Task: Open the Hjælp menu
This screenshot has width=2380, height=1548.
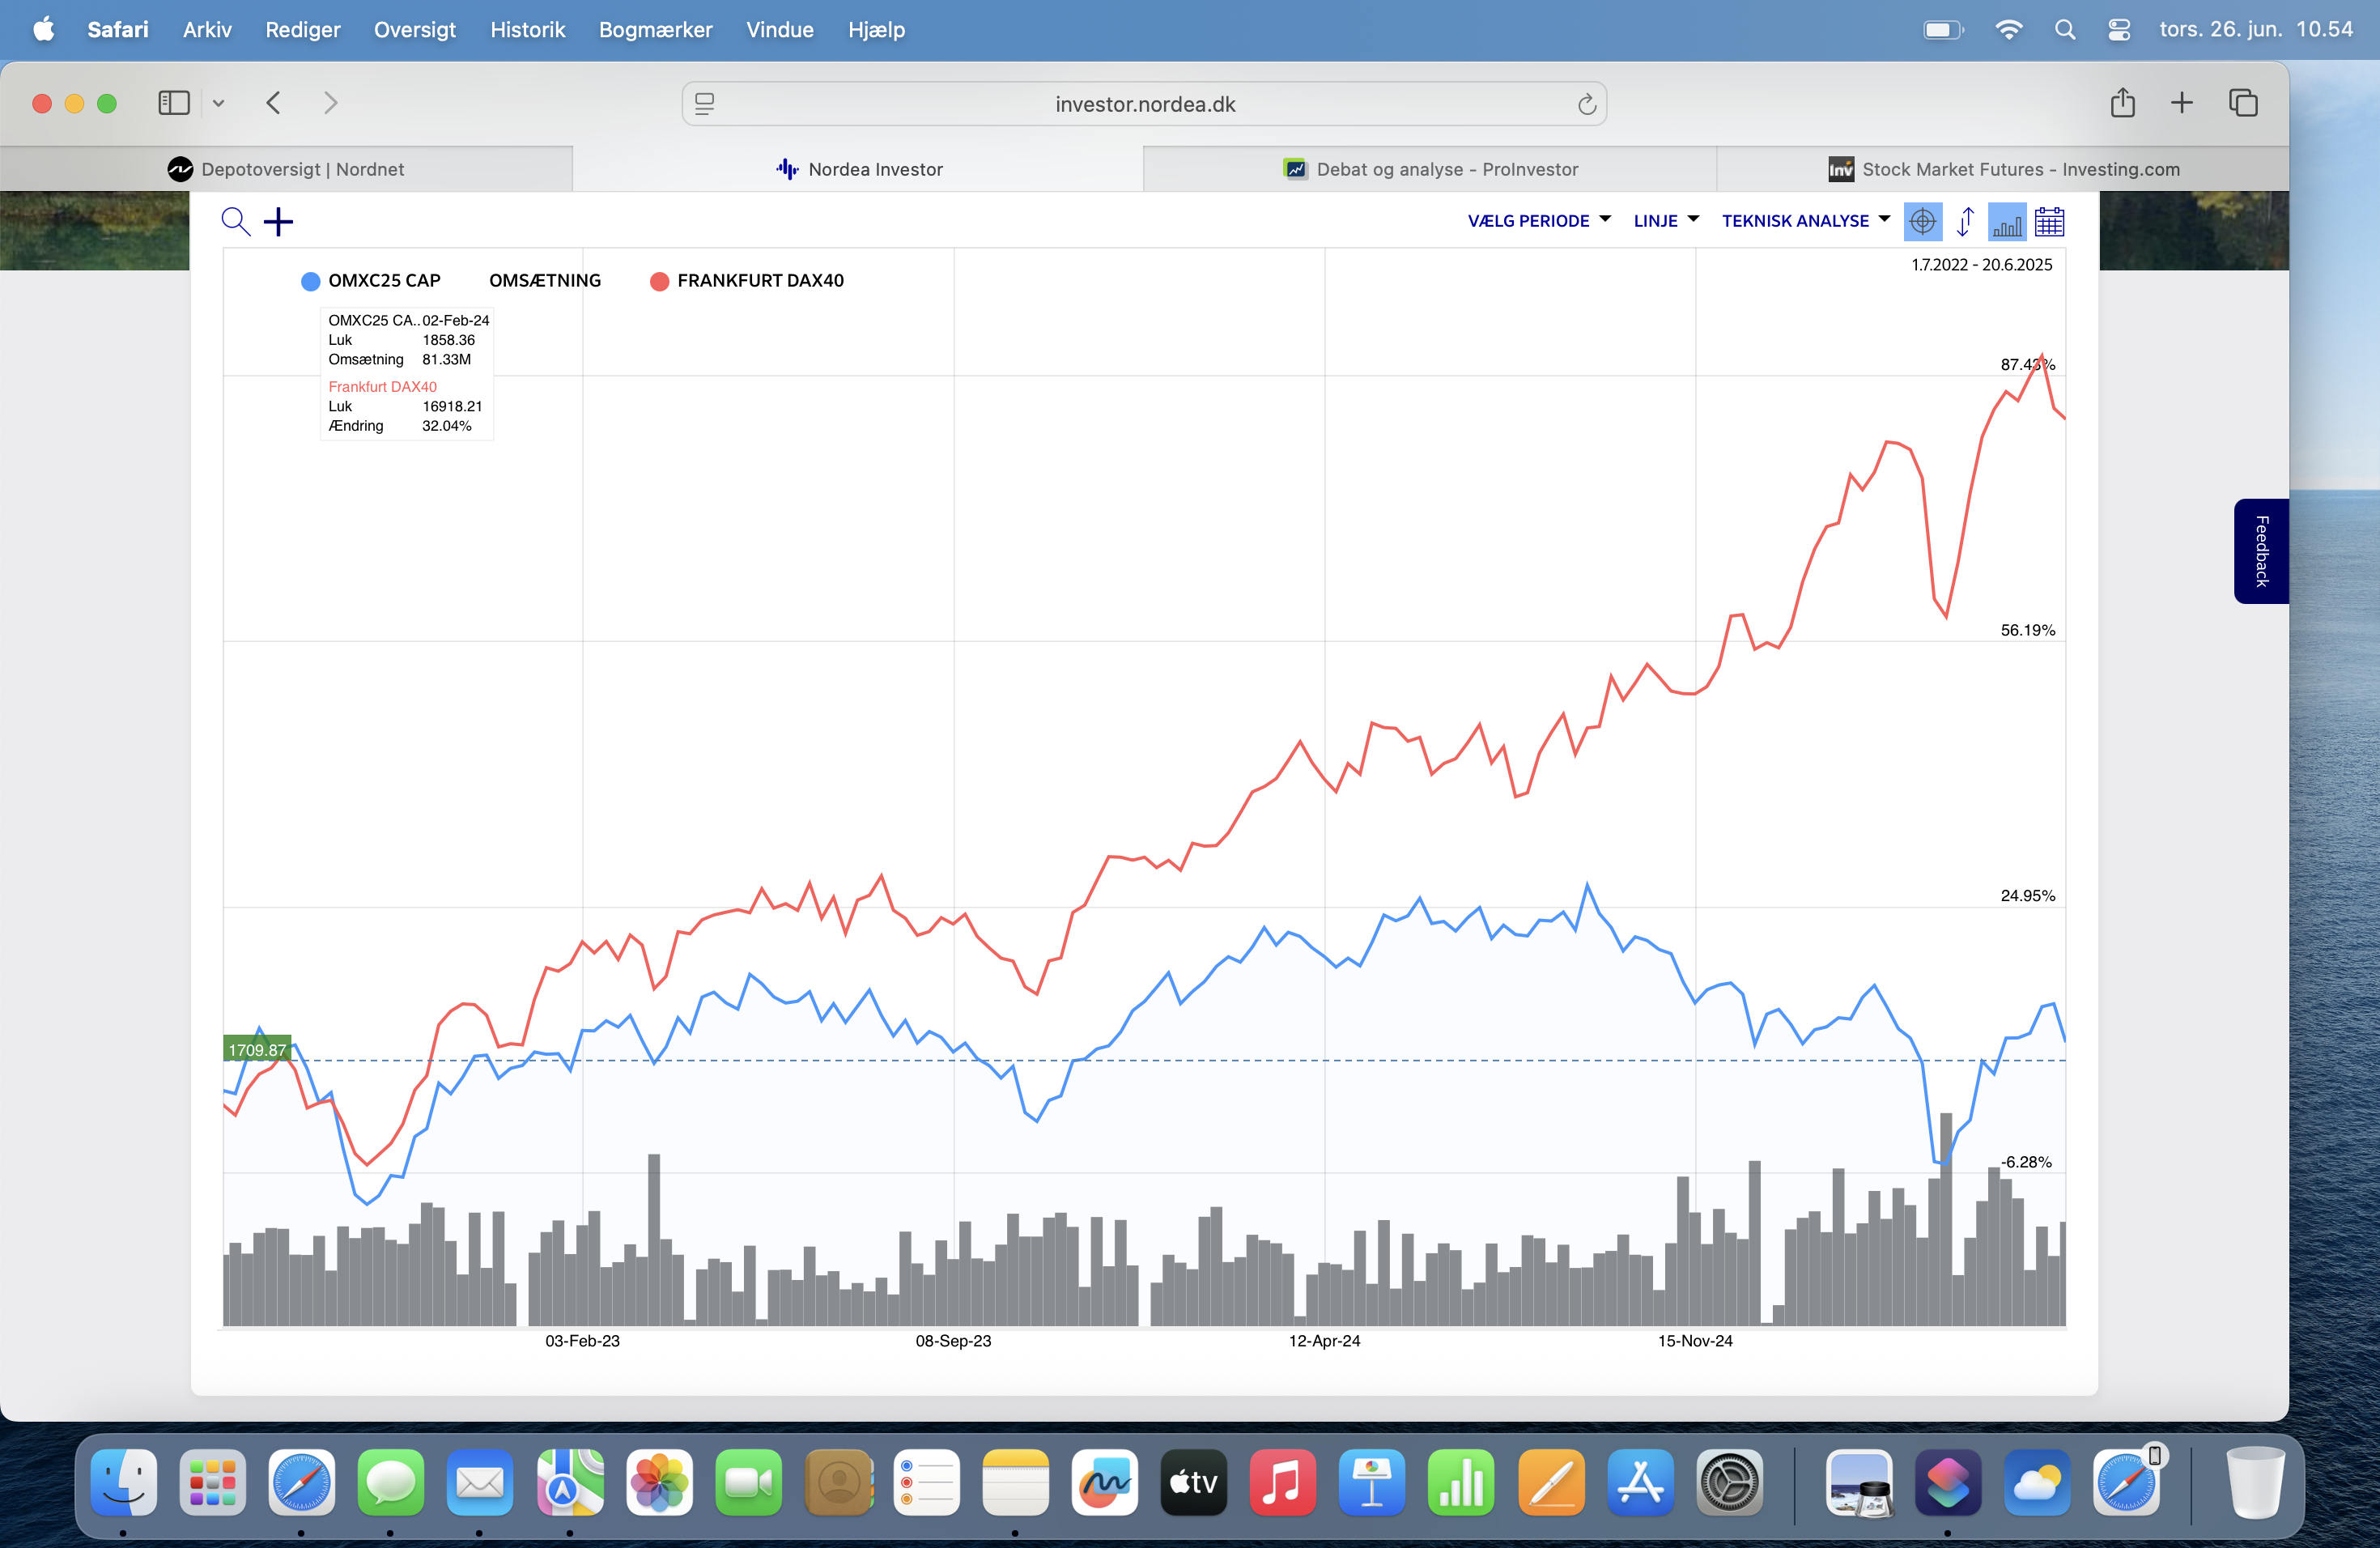Action: tap(877, 30)
